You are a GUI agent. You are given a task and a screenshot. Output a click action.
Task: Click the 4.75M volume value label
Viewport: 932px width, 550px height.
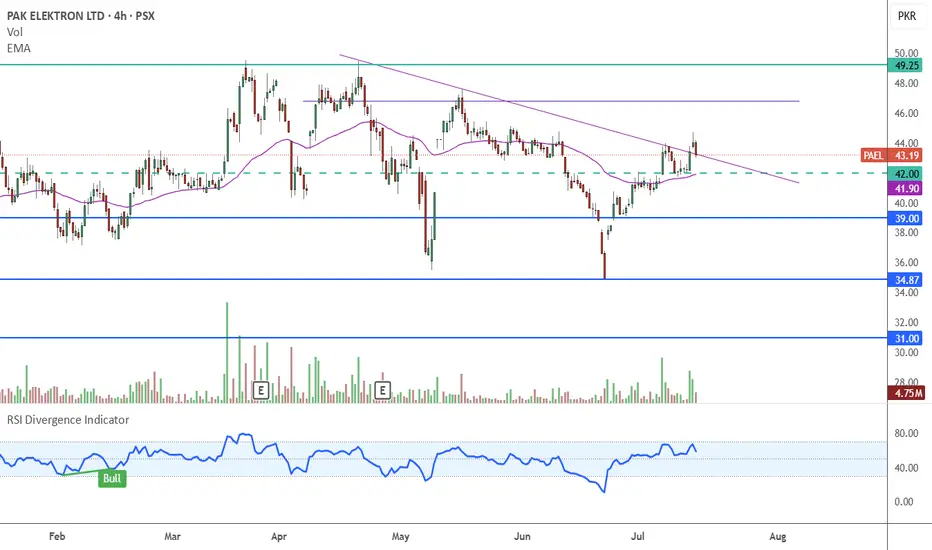pos(906,393)
